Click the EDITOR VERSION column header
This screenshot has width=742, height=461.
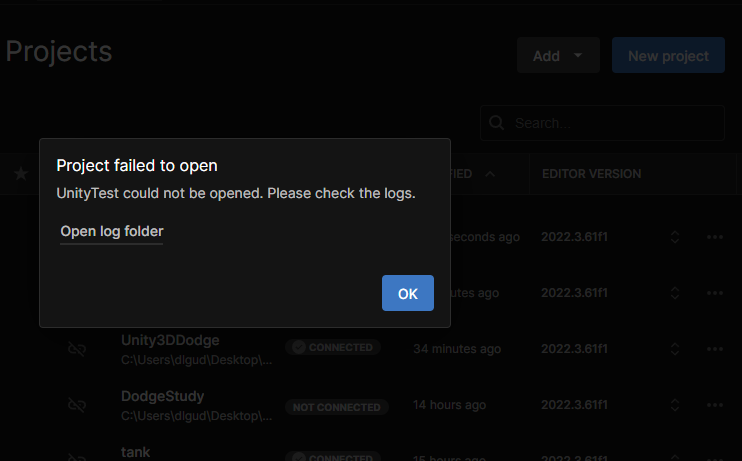tap(592, 174)
